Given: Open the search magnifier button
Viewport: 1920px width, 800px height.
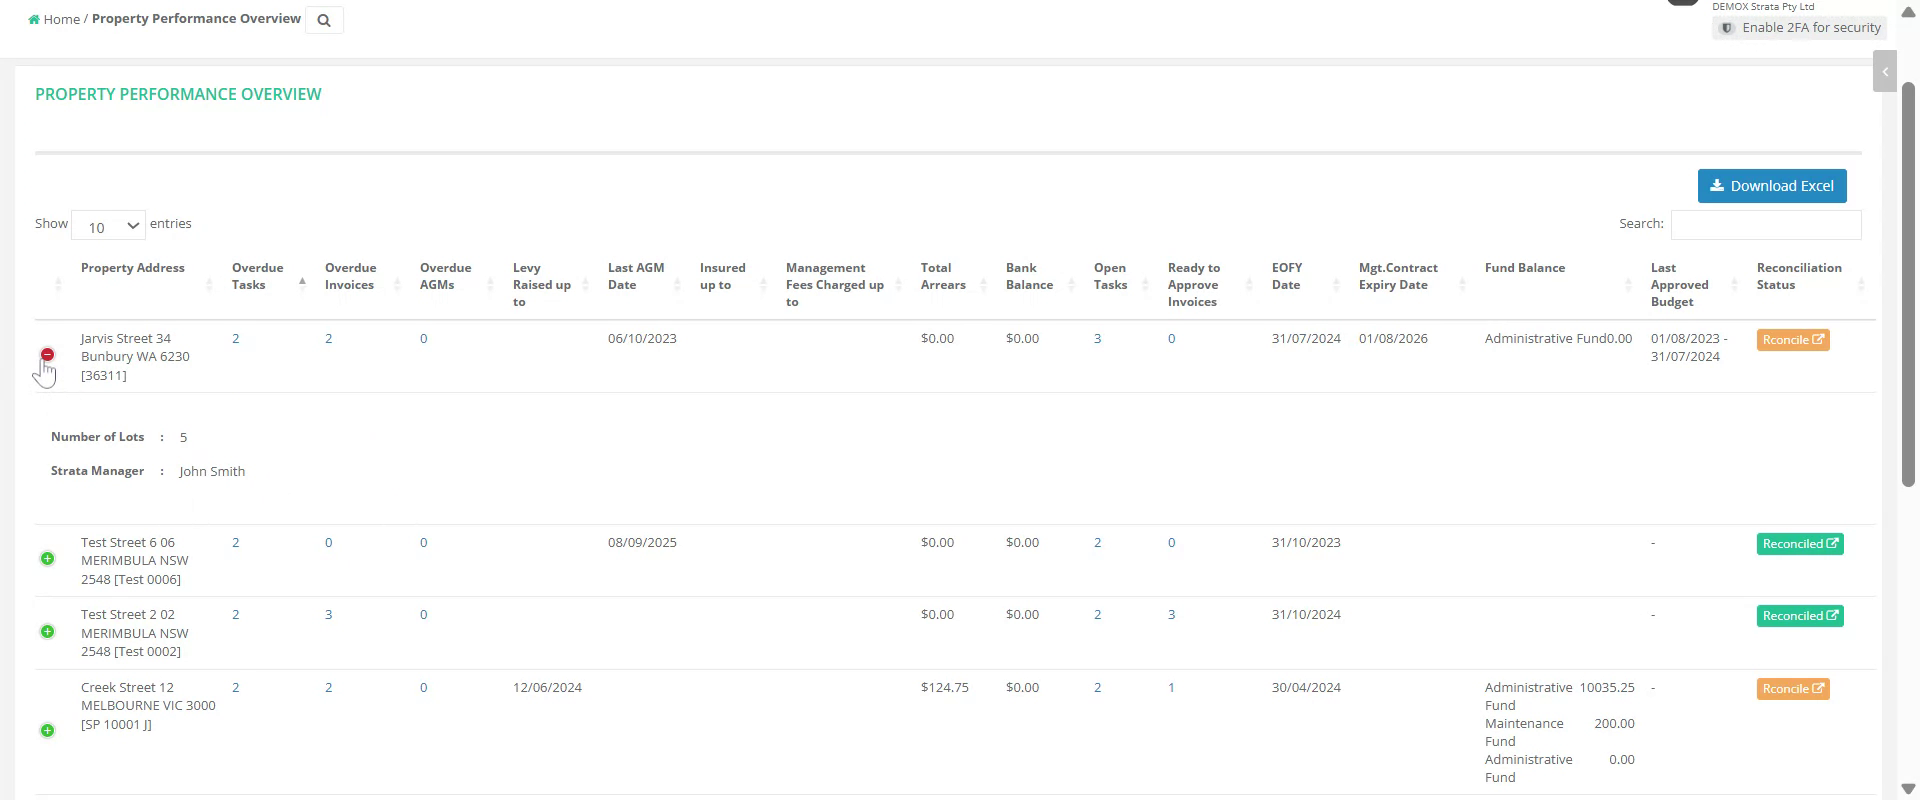Looking at the screenshot, I should [324, 20].
